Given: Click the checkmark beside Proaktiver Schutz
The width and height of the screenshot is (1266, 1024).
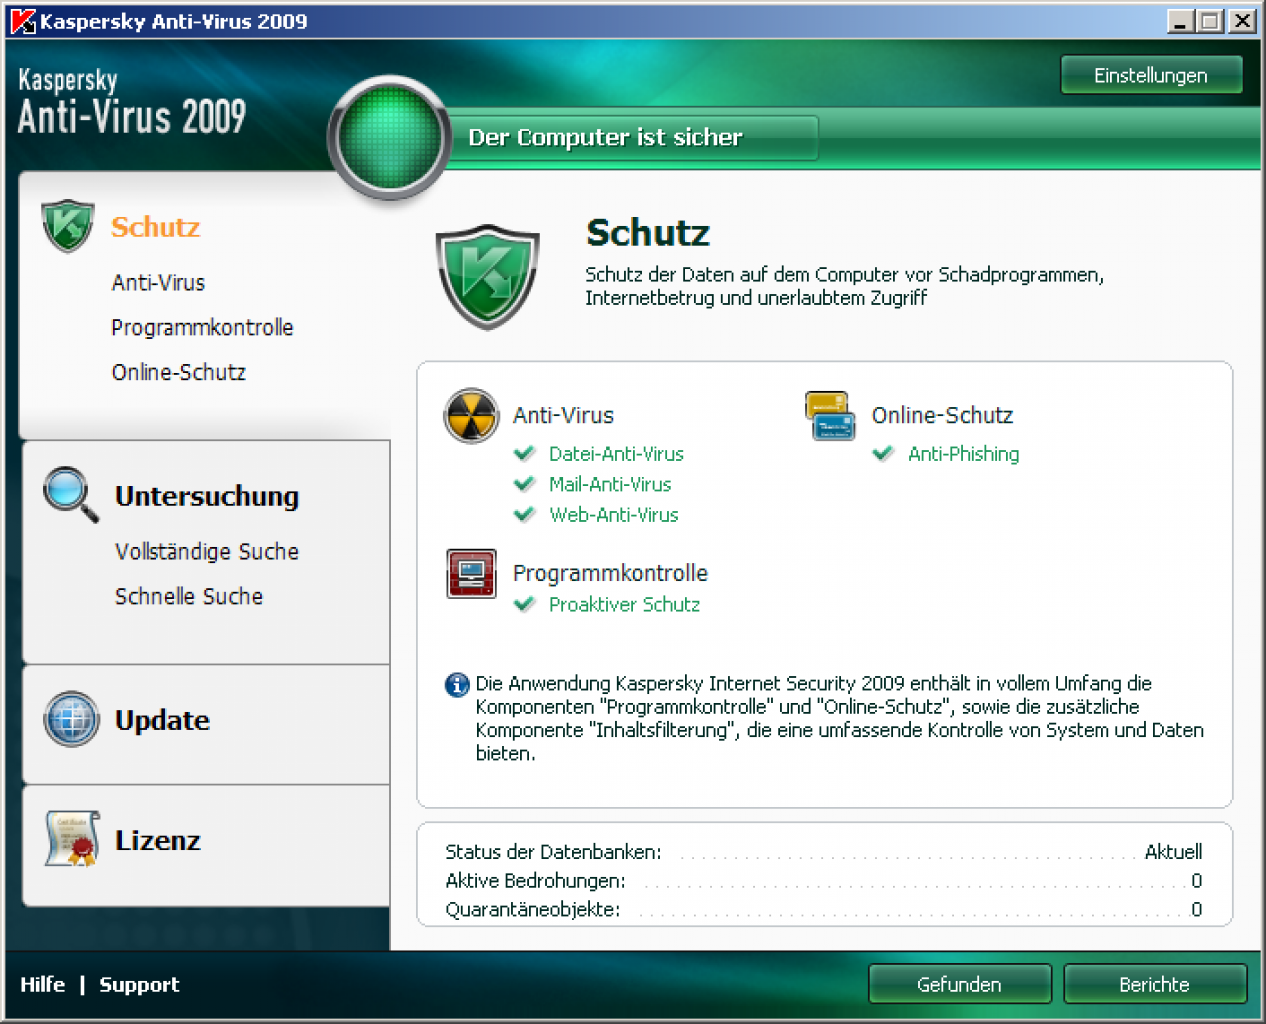Looking at the screenshot, I should tap(524, 604).
